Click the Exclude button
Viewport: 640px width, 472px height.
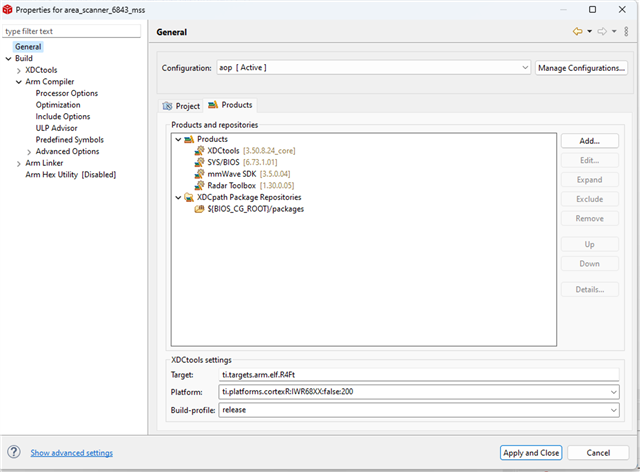click(x=590, y=199)
